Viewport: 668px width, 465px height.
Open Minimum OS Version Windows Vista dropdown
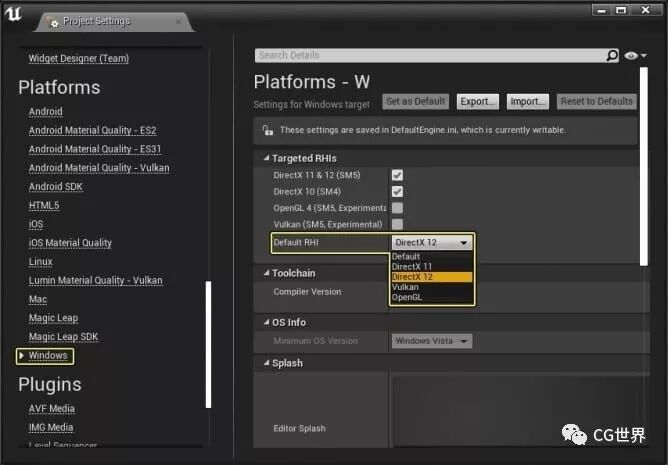click(x=432, y=341)
